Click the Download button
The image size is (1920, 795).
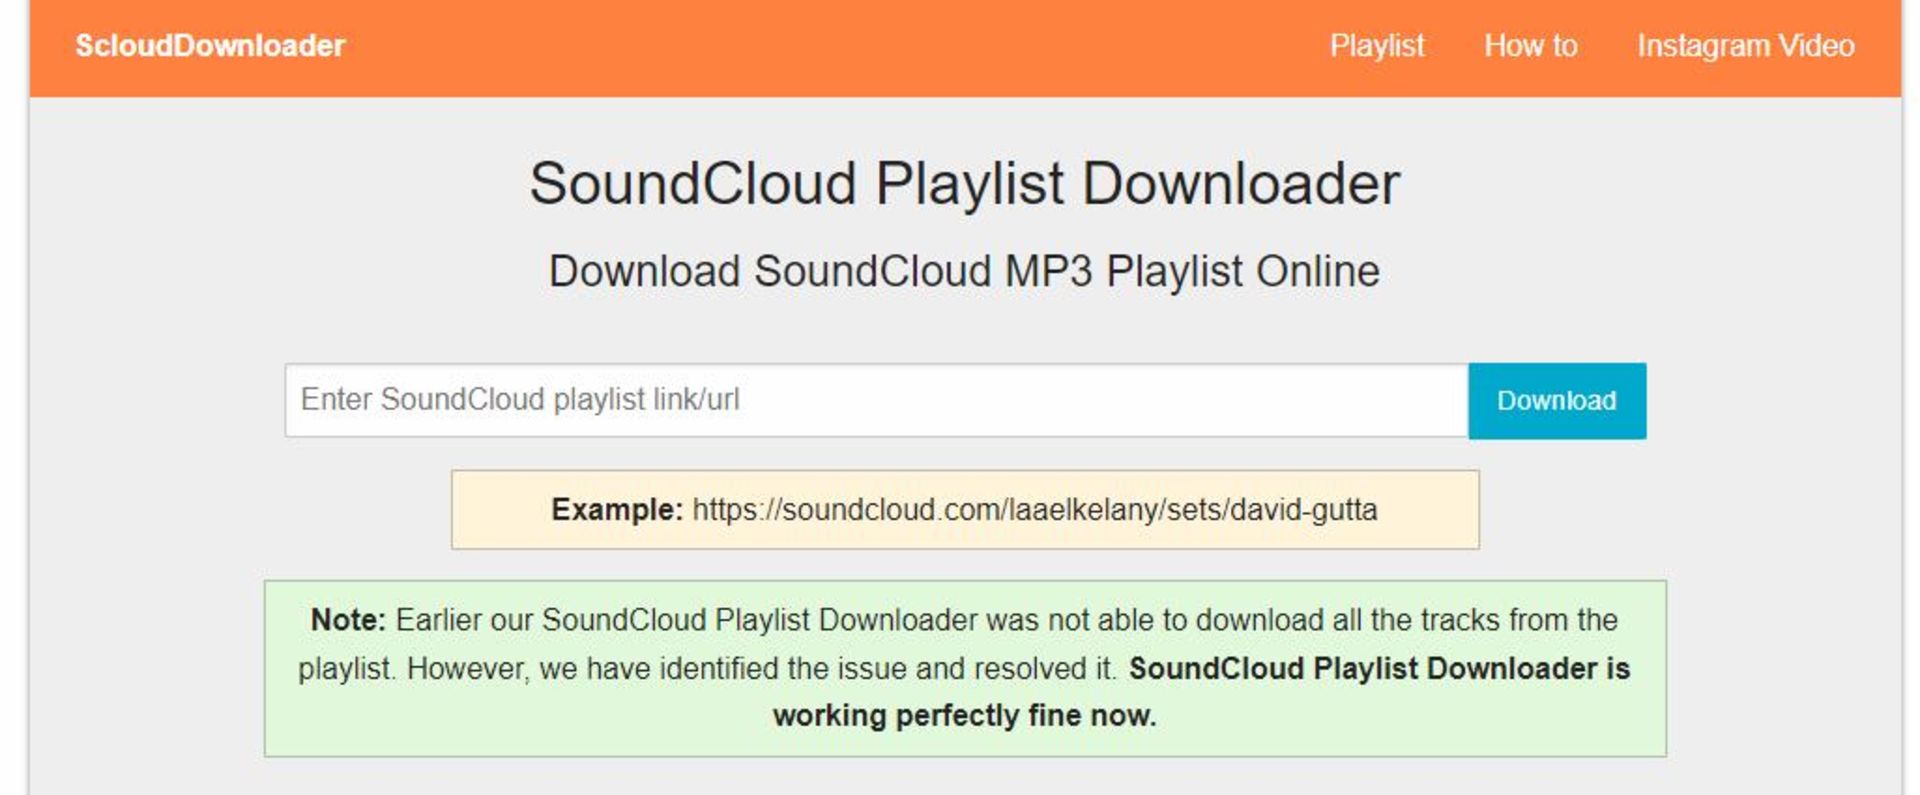point(1556,400)
